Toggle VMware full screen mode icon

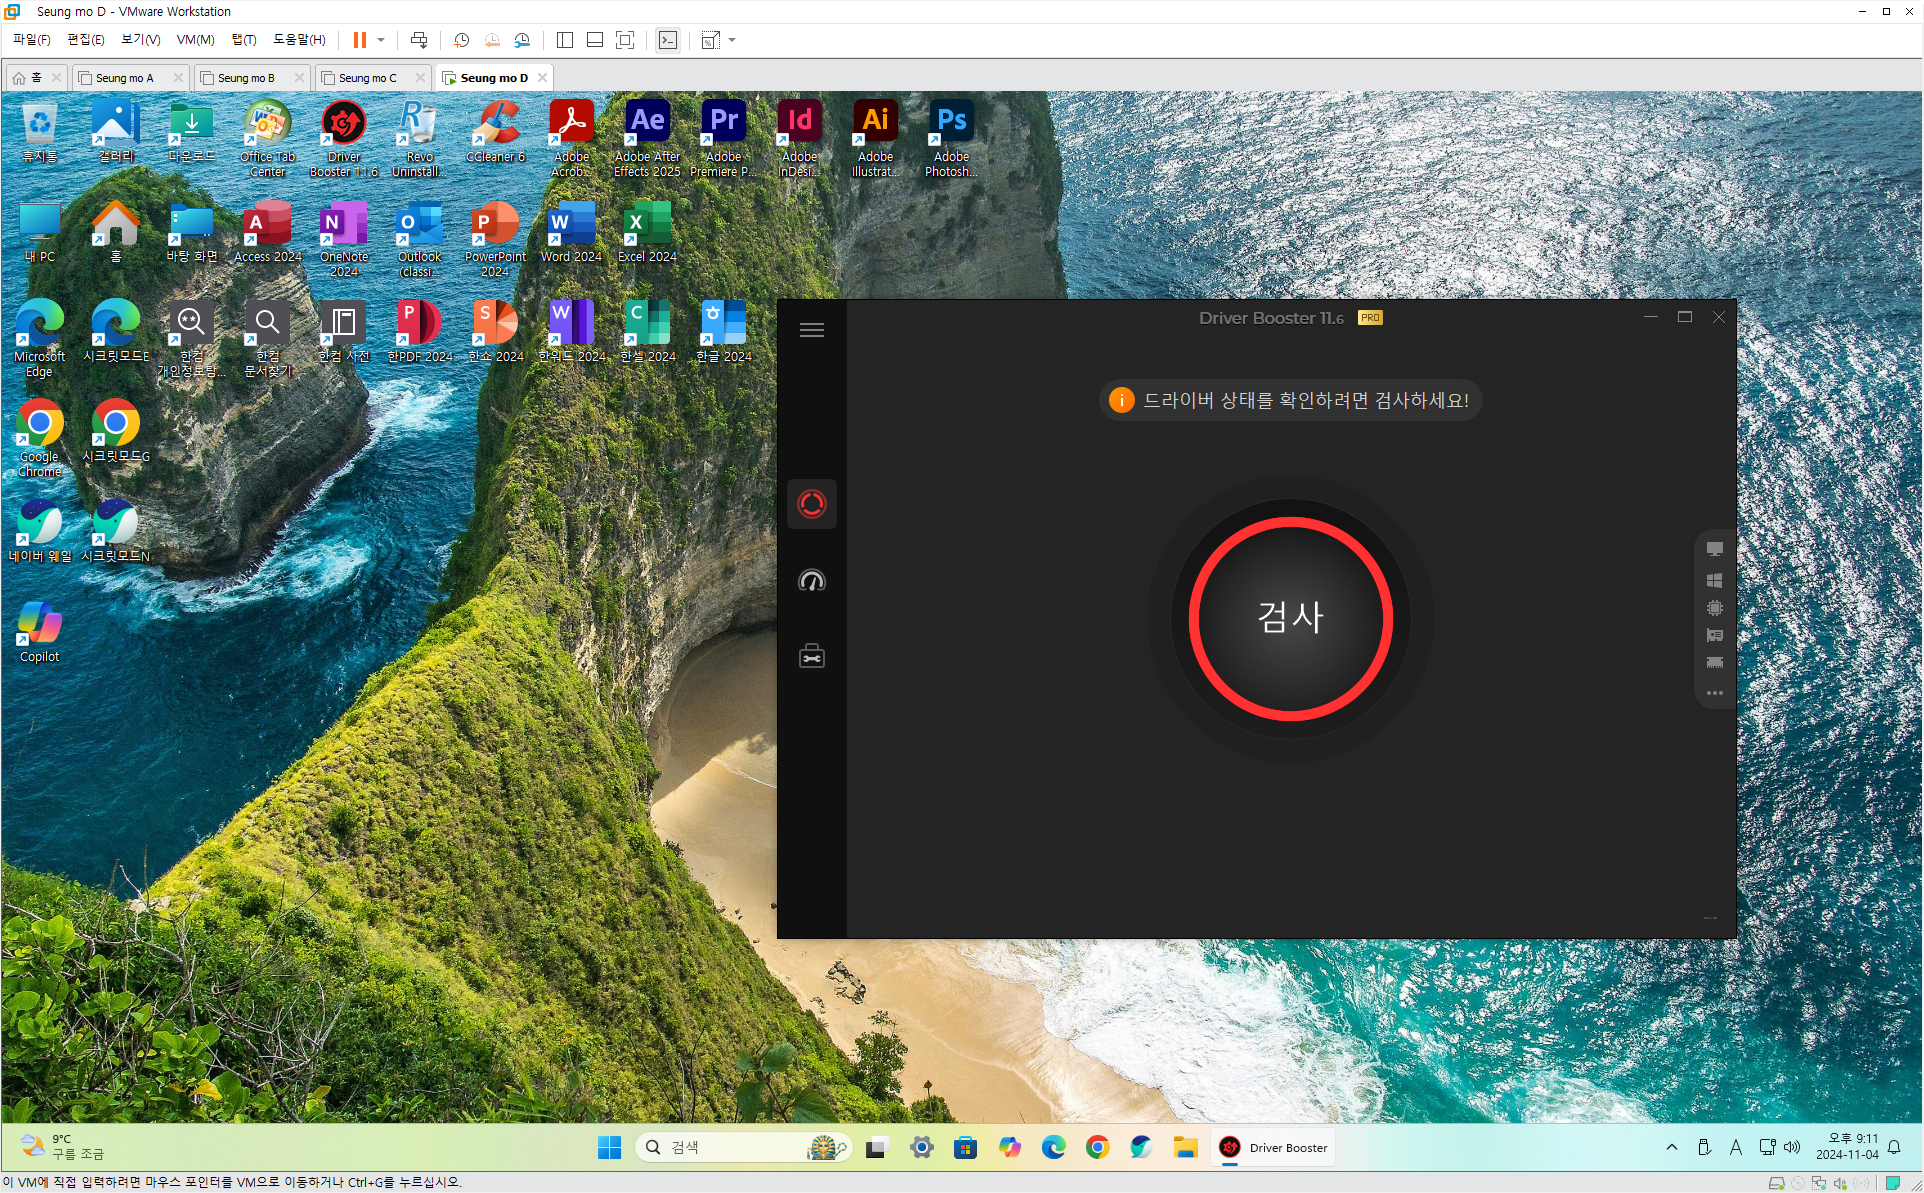click(x=625, y=40)
